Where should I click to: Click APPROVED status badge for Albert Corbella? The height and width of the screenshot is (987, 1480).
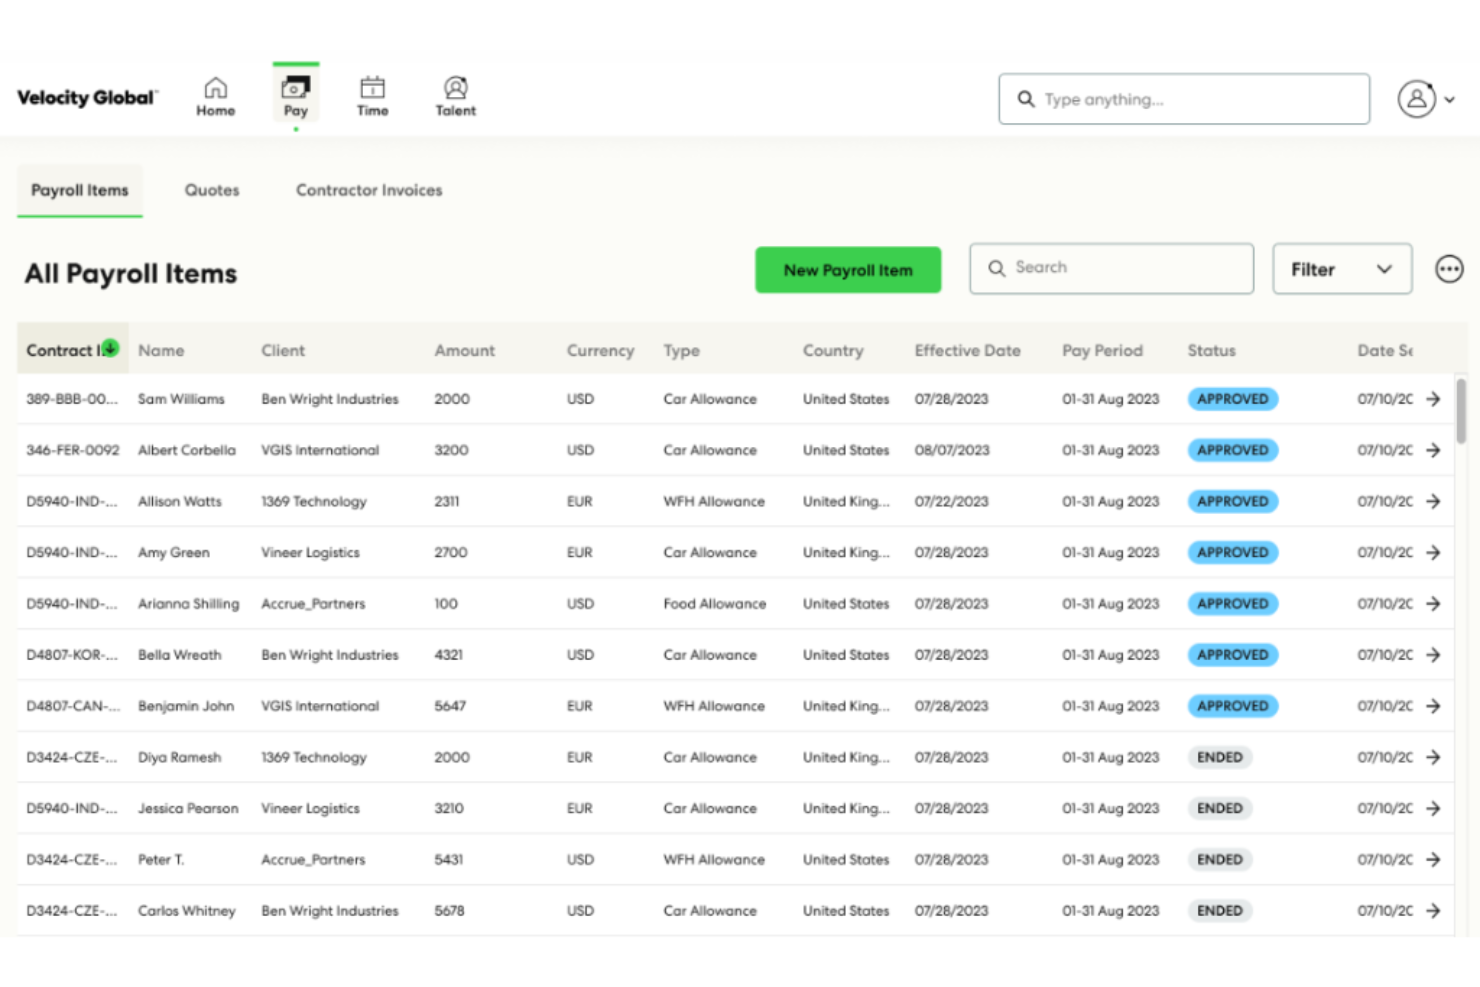coord(1232,450)
